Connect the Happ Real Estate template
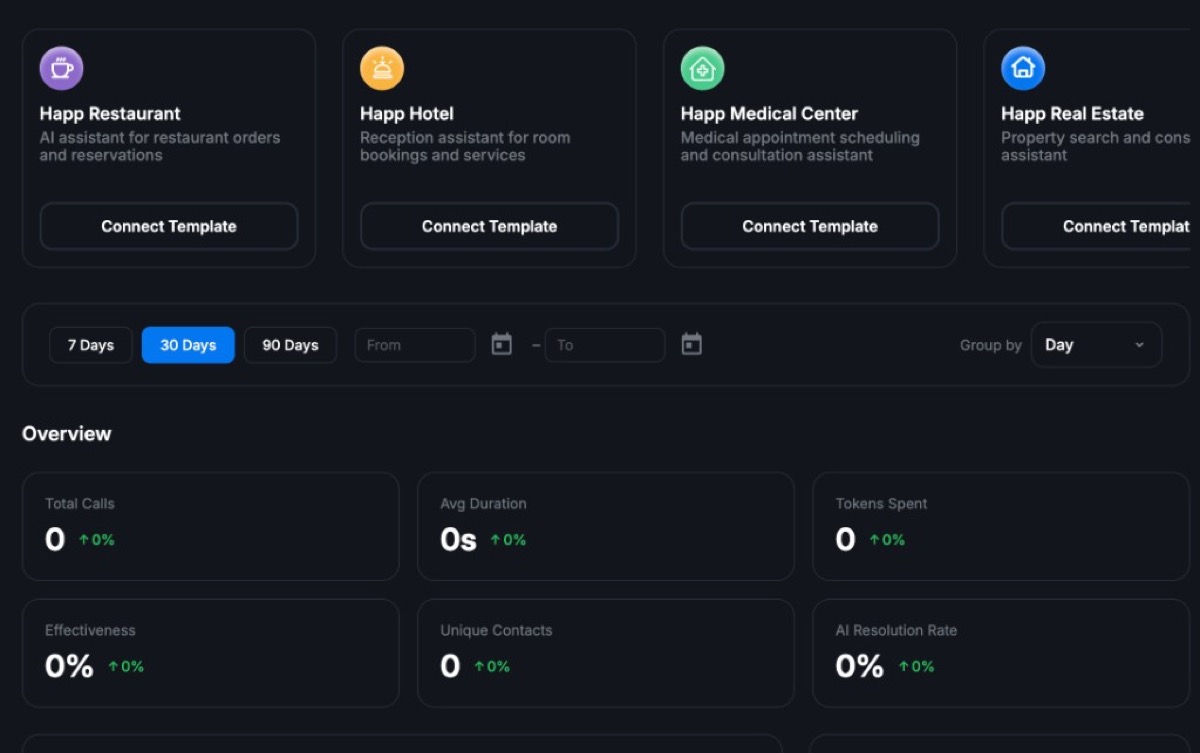The width and height of the screenshot is (1200, 753). (x=1100, y=226)
